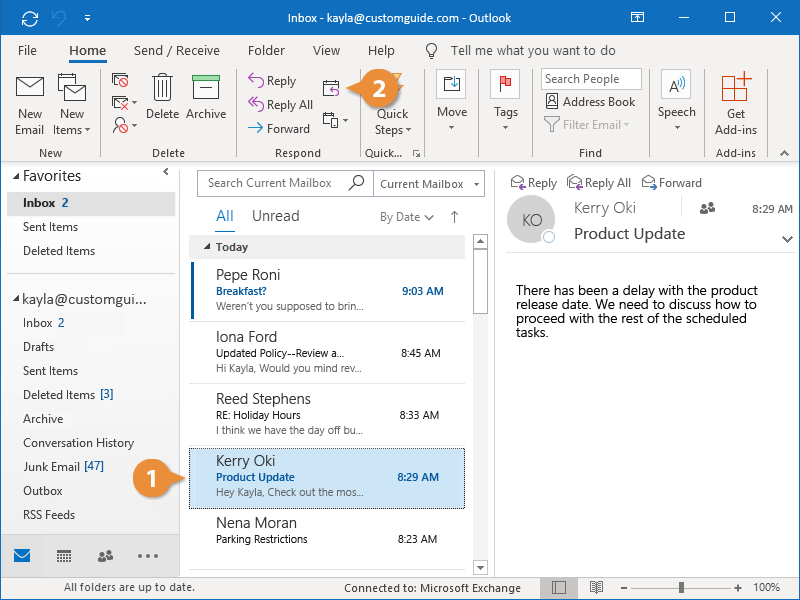This screenshot has width=800, height=600.
Task: Open the Drafts folder
Action: pyautogui.click(x=38, y=347)
